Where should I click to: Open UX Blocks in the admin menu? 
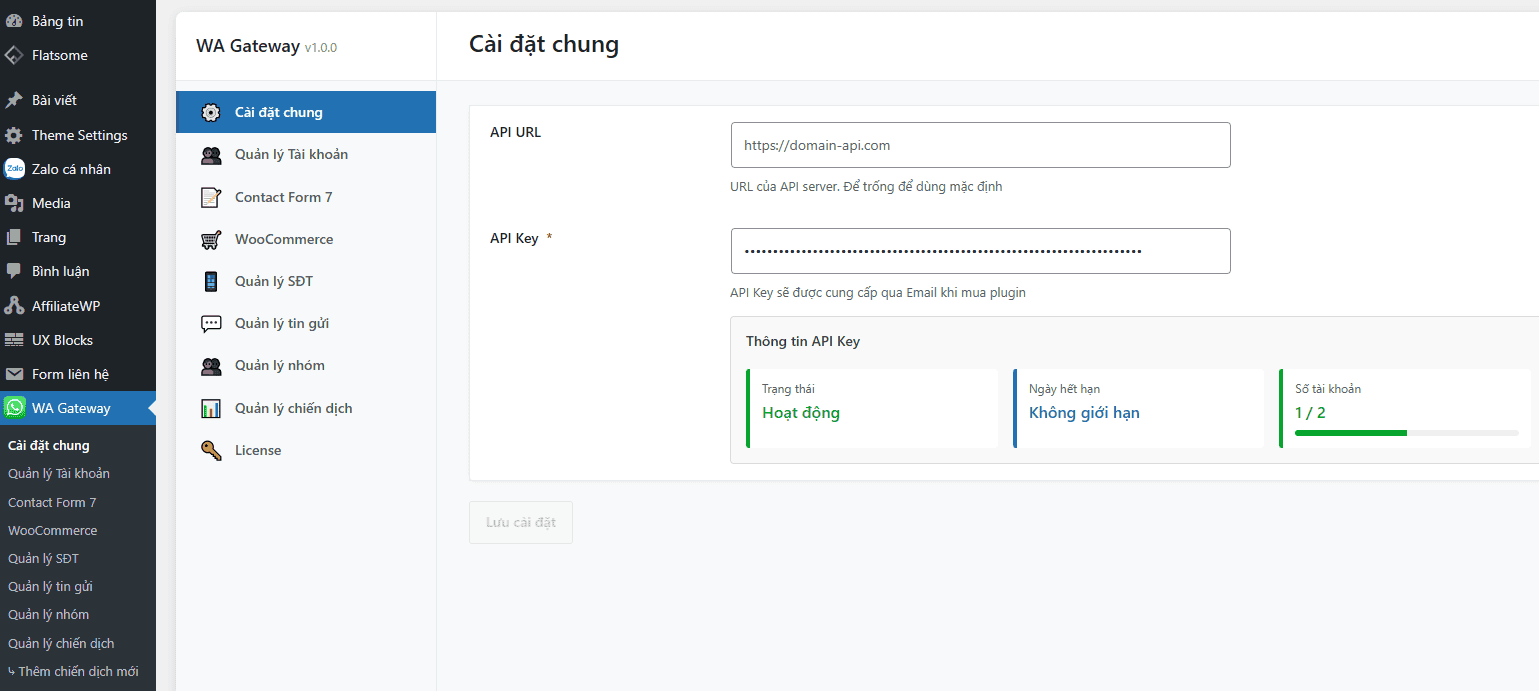click(x=62, y=340)
